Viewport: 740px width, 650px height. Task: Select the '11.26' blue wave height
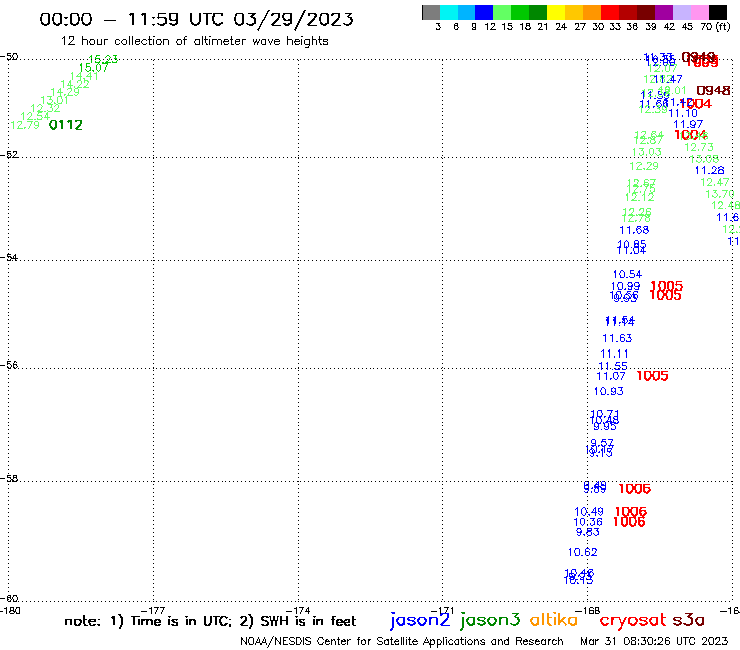[x=709, y=170]
